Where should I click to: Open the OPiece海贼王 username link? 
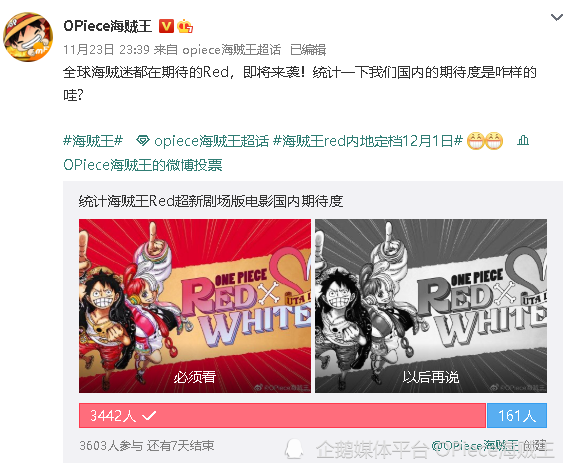[x=107, y=26]
